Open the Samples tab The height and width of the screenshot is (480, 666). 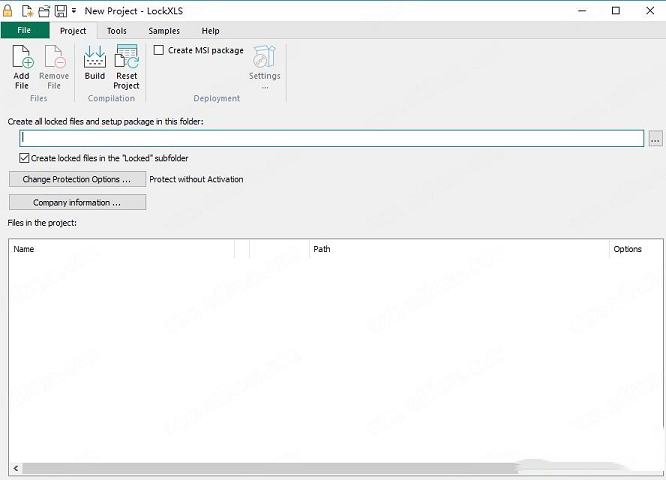[164, 31]
